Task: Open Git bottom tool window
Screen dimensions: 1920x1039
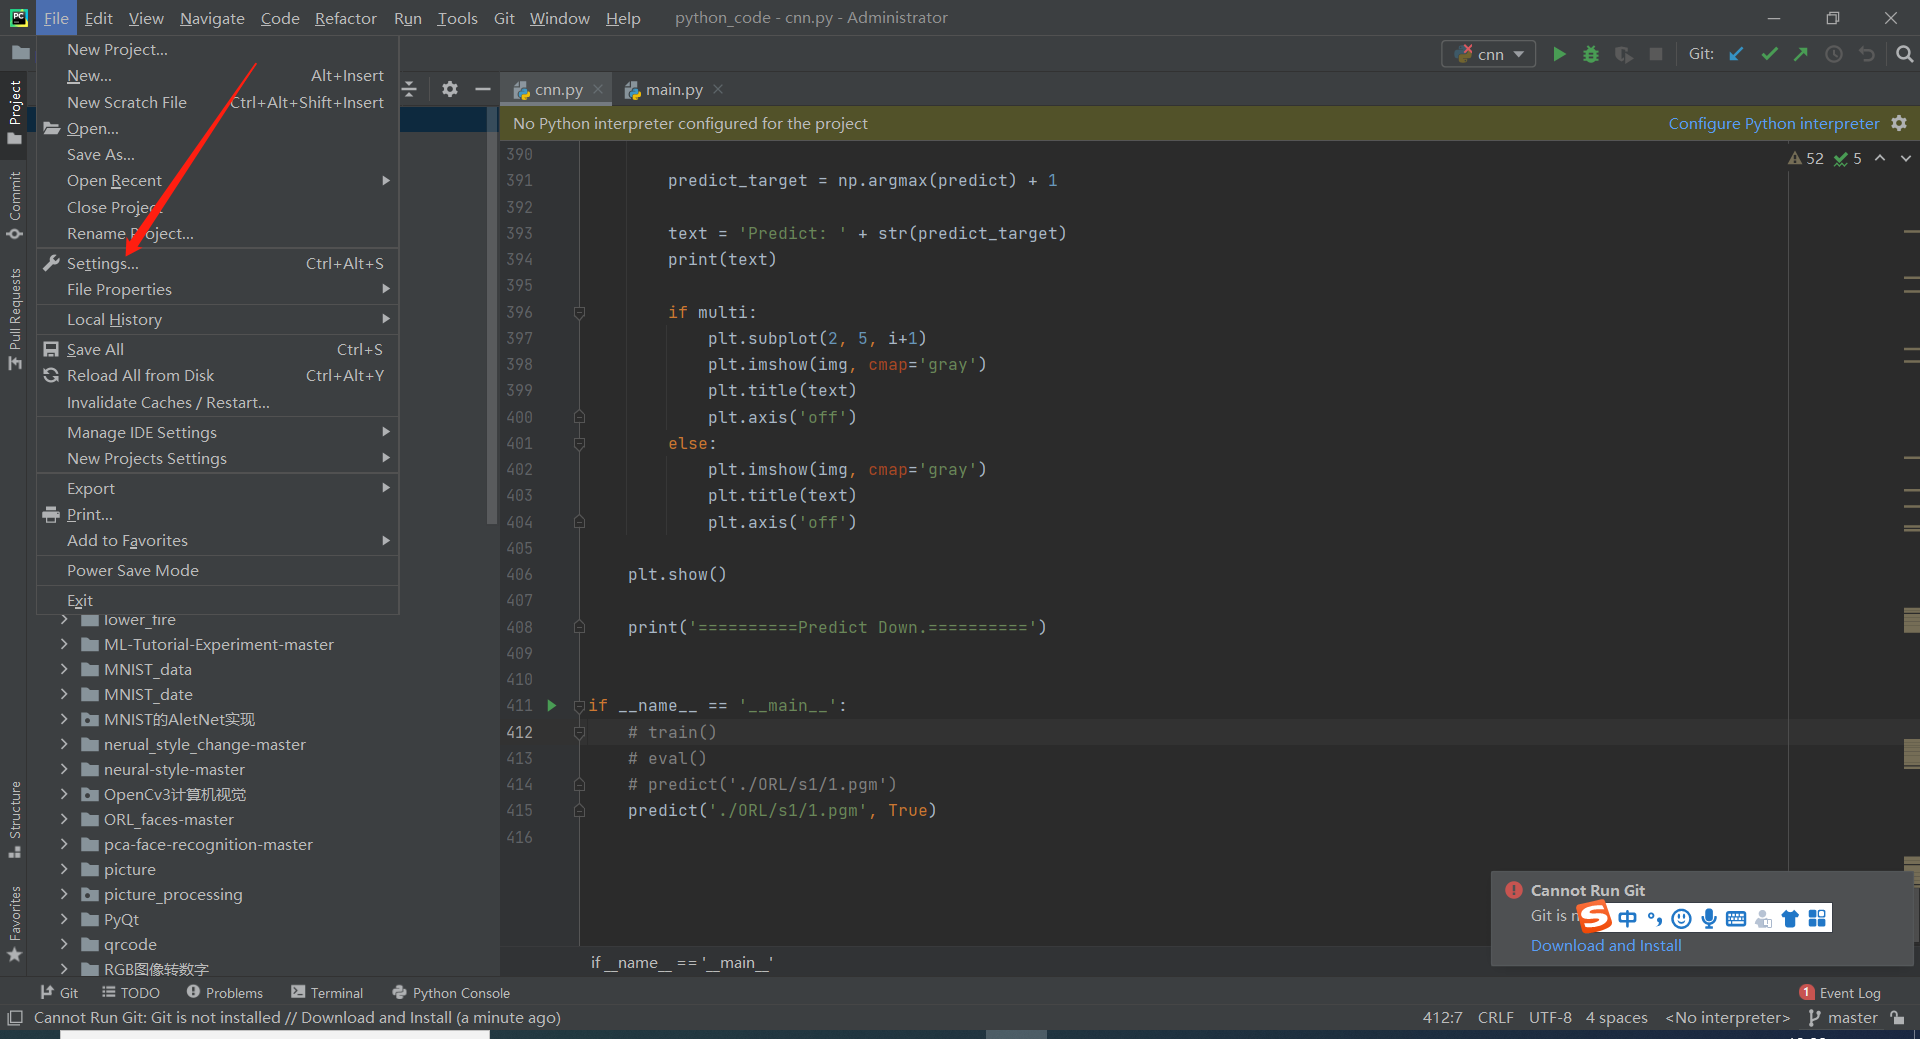Action: (59, 993)
